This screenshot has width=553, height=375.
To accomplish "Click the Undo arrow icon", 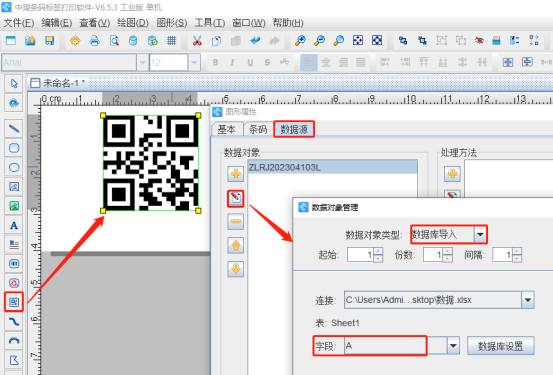I will [x=255, y=41].
